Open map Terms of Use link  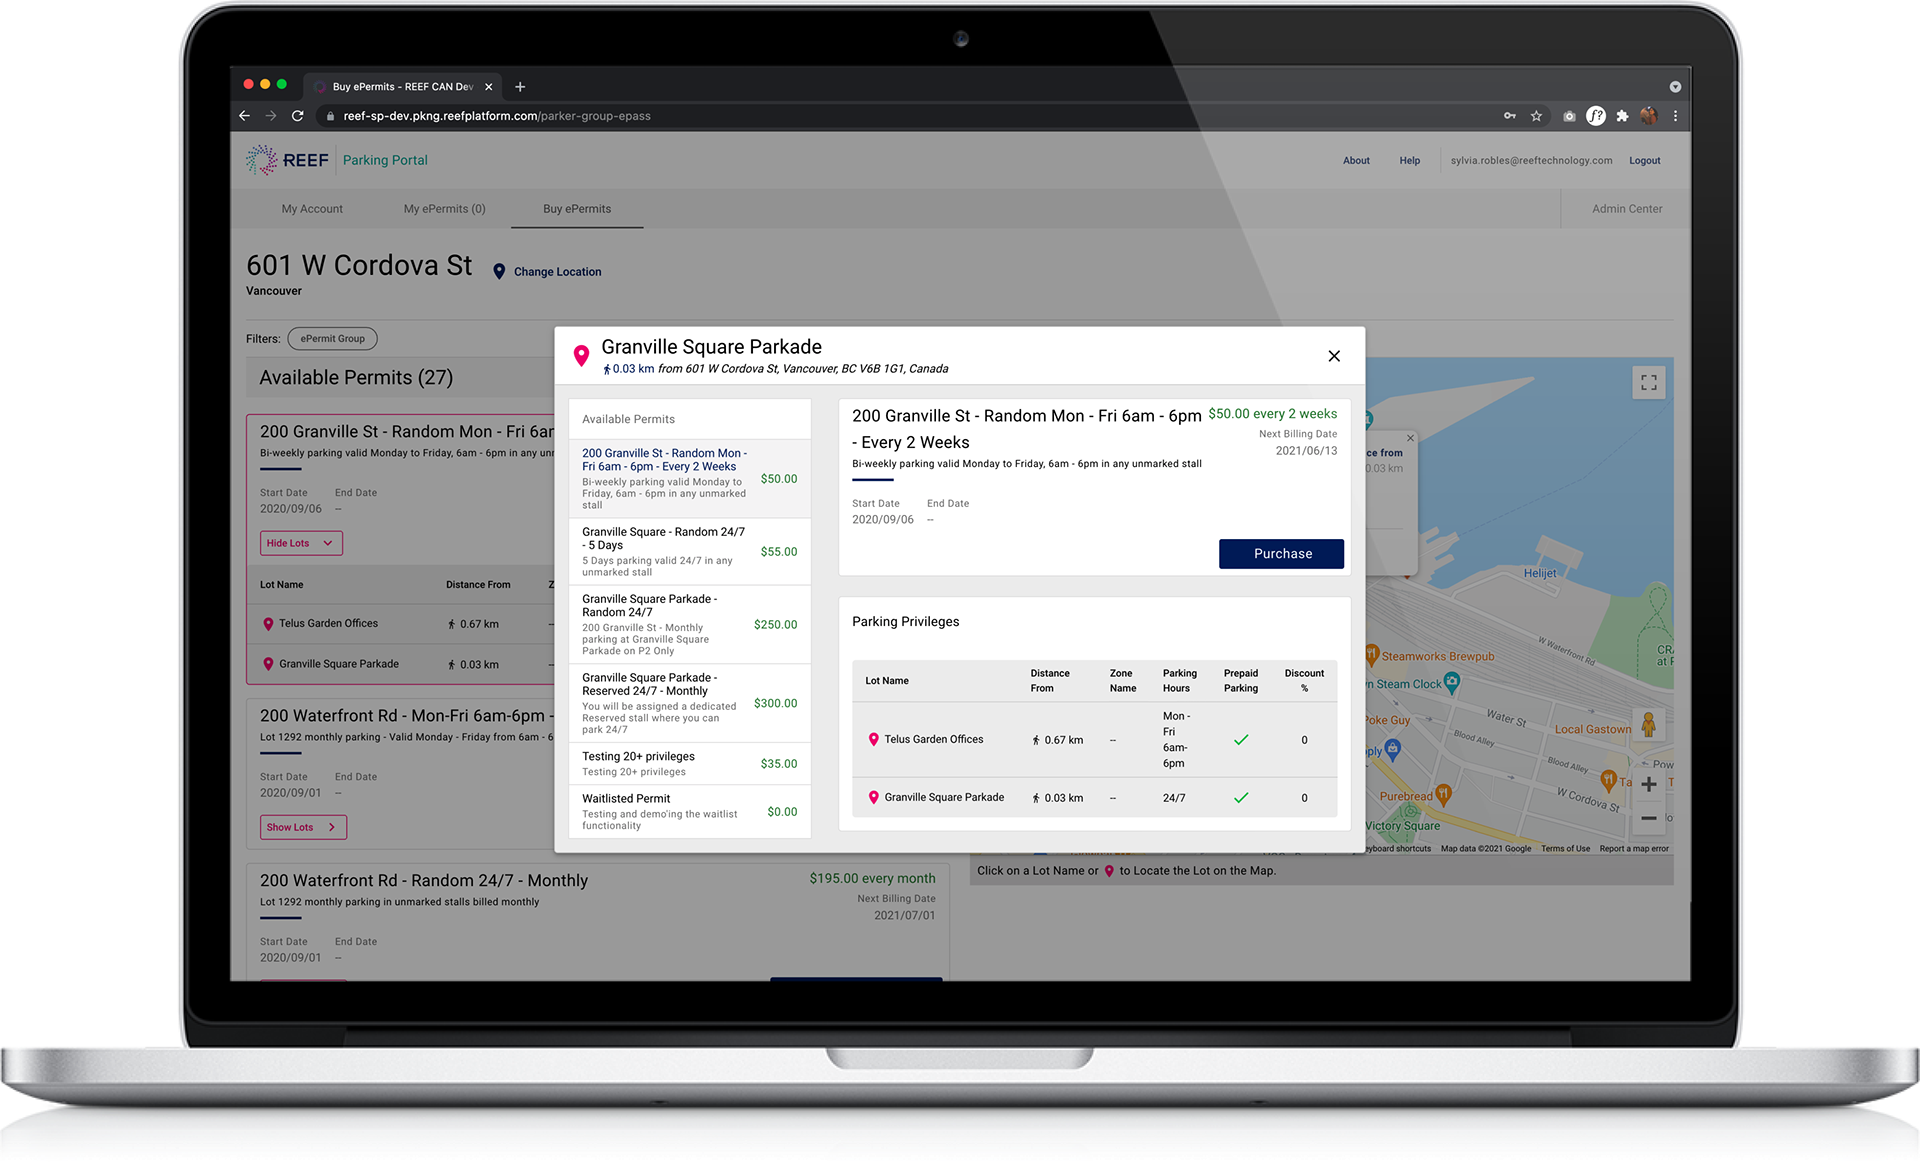1565,849
